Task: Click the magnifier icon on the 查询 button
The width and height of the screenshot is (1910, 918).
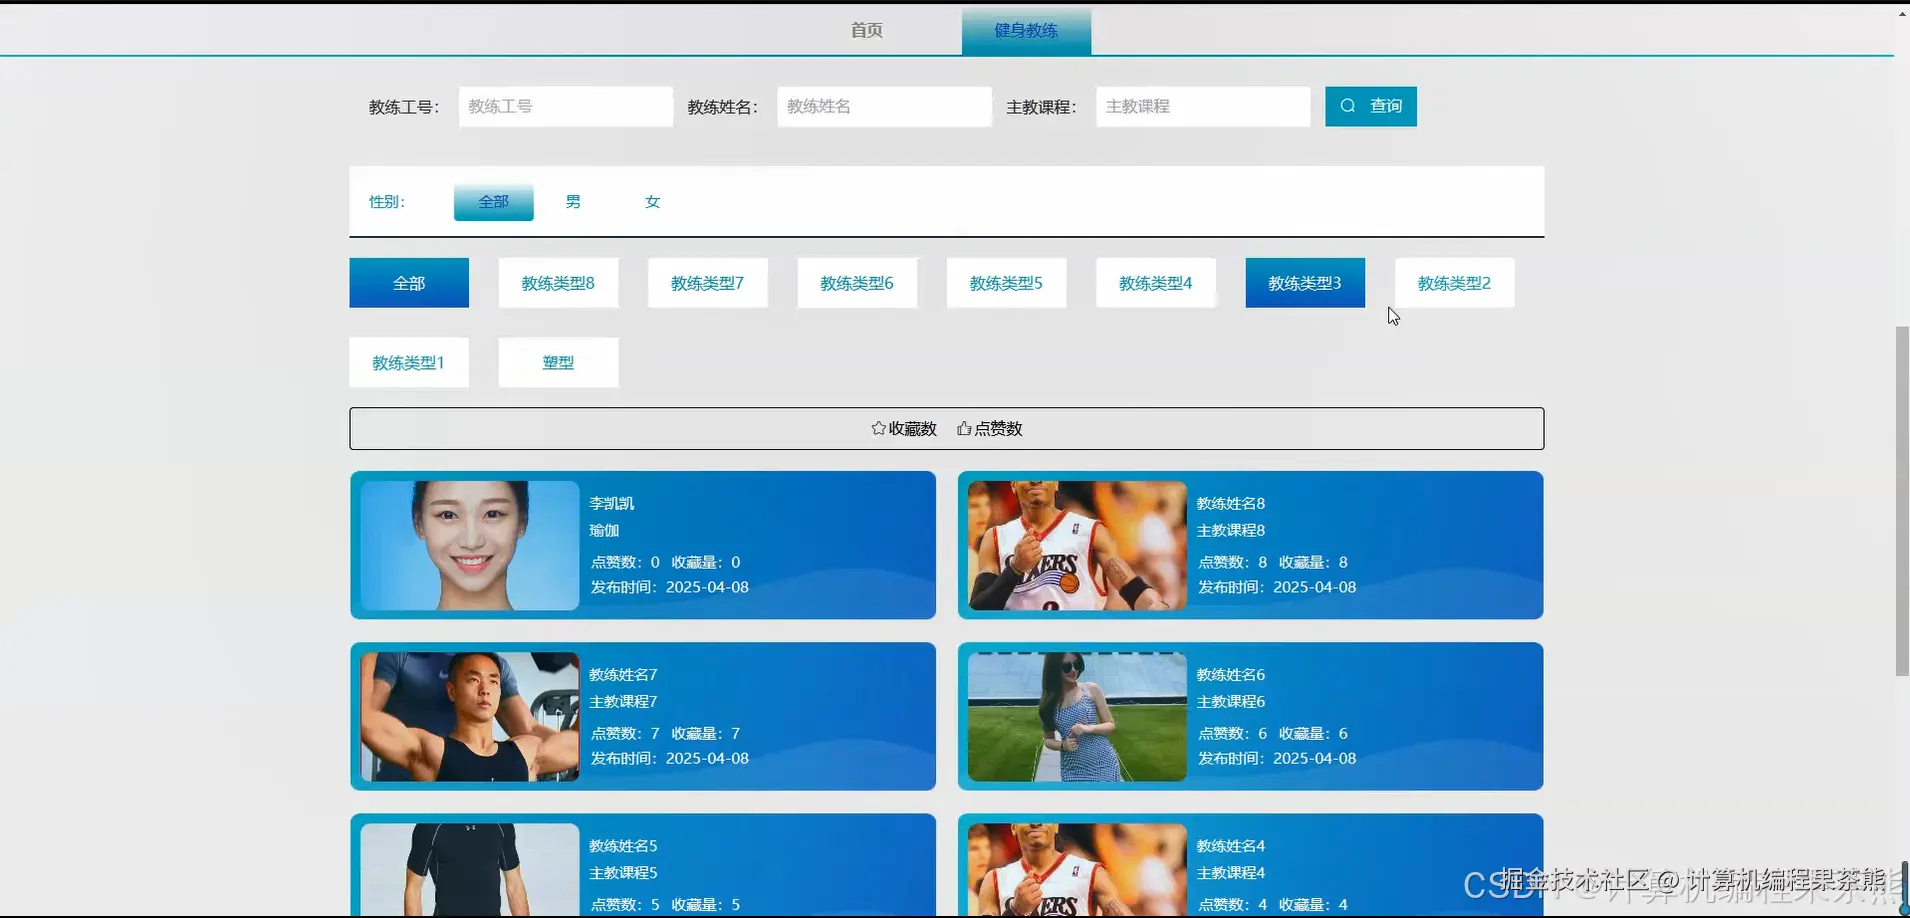Action: click(1348, 106)
